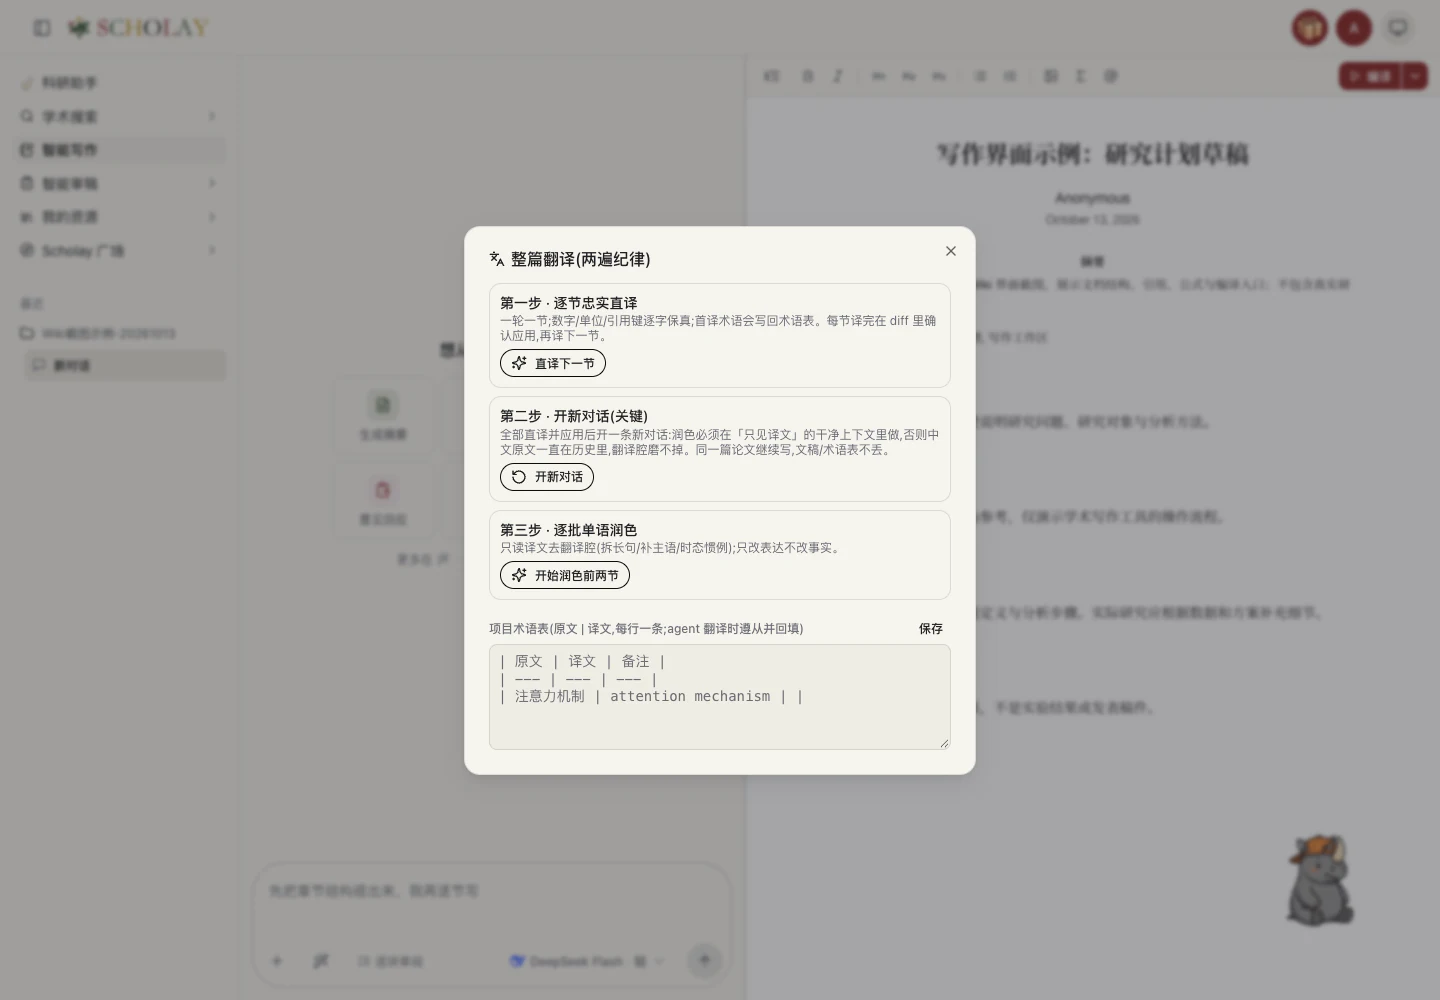Open the gift icon in the top bar
The height and width of the screenshot is (1000, 1440).
(1310, 28)
